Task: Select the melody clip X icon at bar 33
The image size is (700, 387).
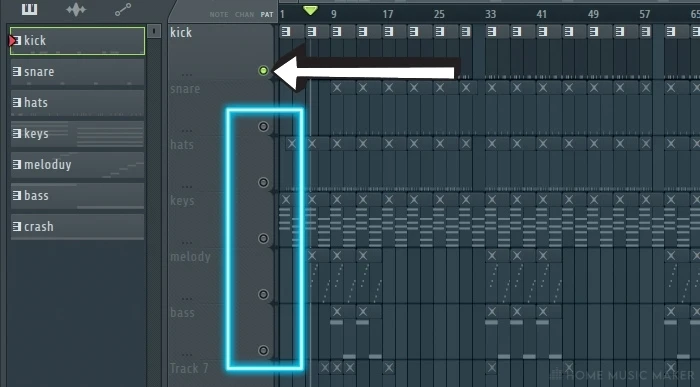Action: (x=492, y=256)
